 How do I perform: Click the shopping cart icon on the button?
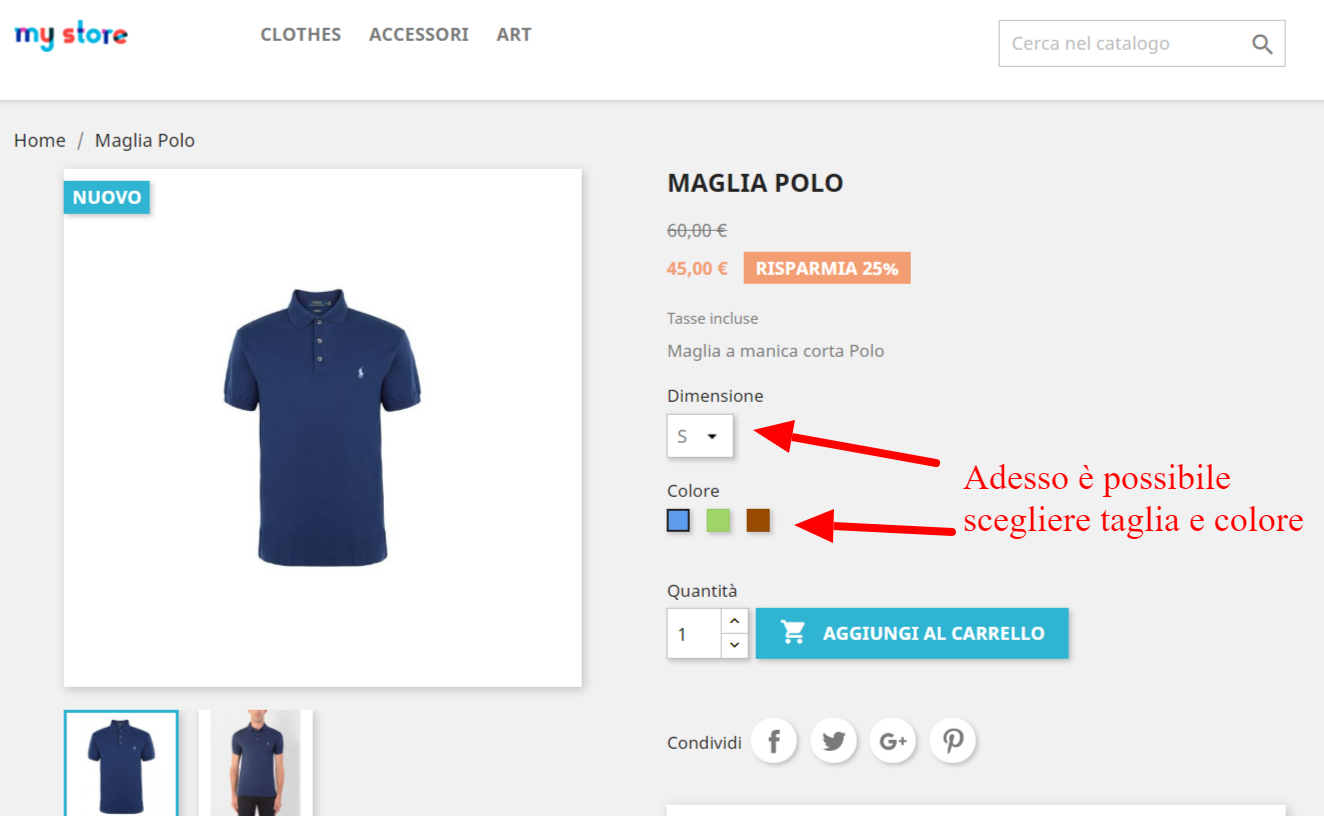(x=793, y=632)
